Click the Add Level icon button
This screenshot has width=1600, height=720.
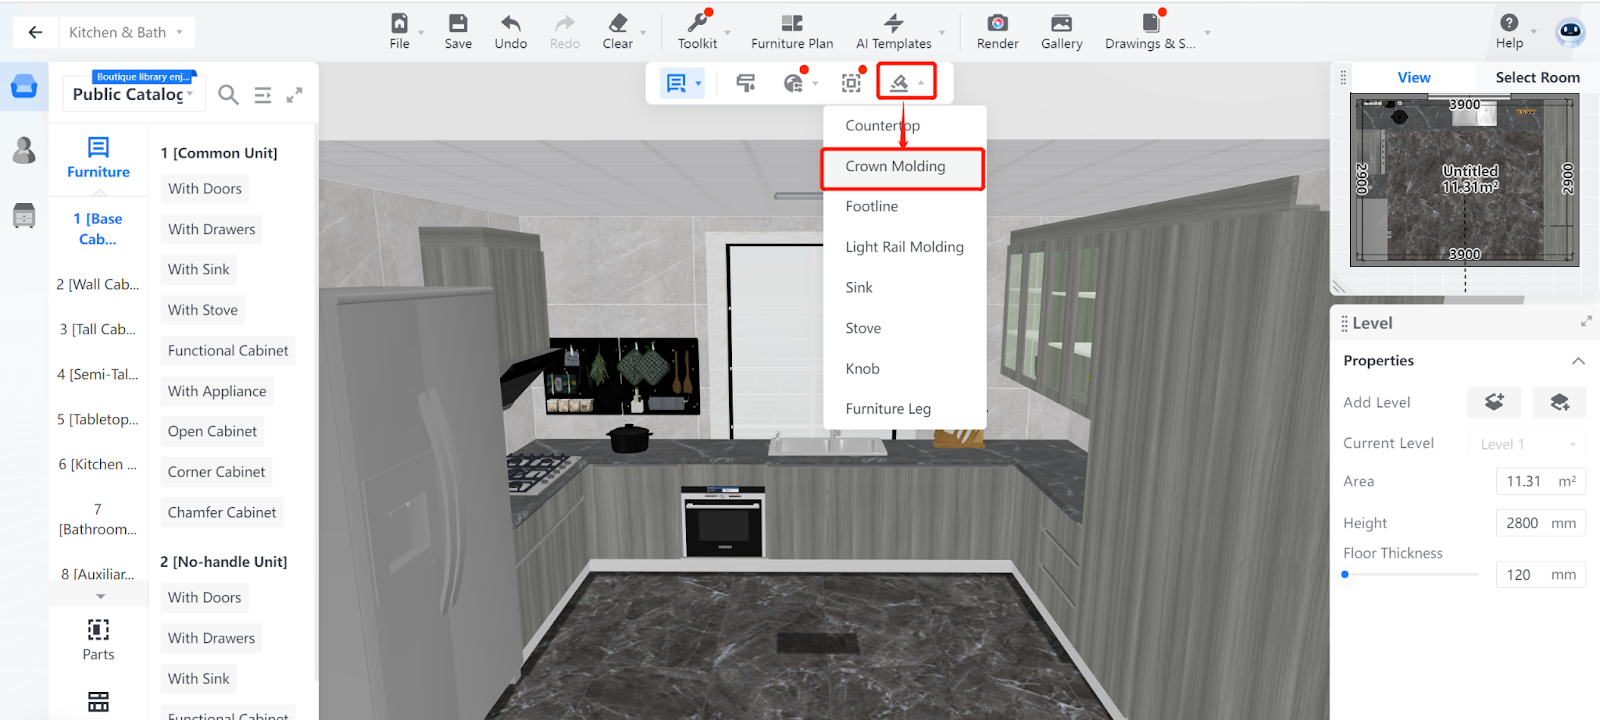pos(1494,402)
